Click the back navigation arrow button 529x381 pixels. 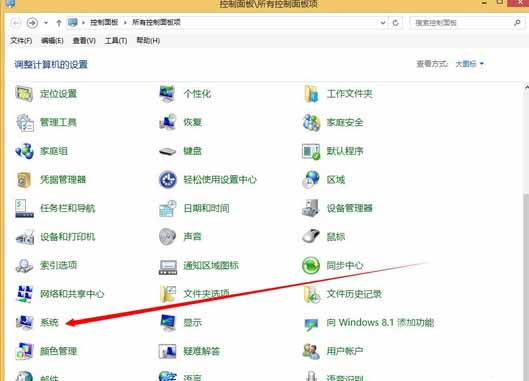[16, 23]
